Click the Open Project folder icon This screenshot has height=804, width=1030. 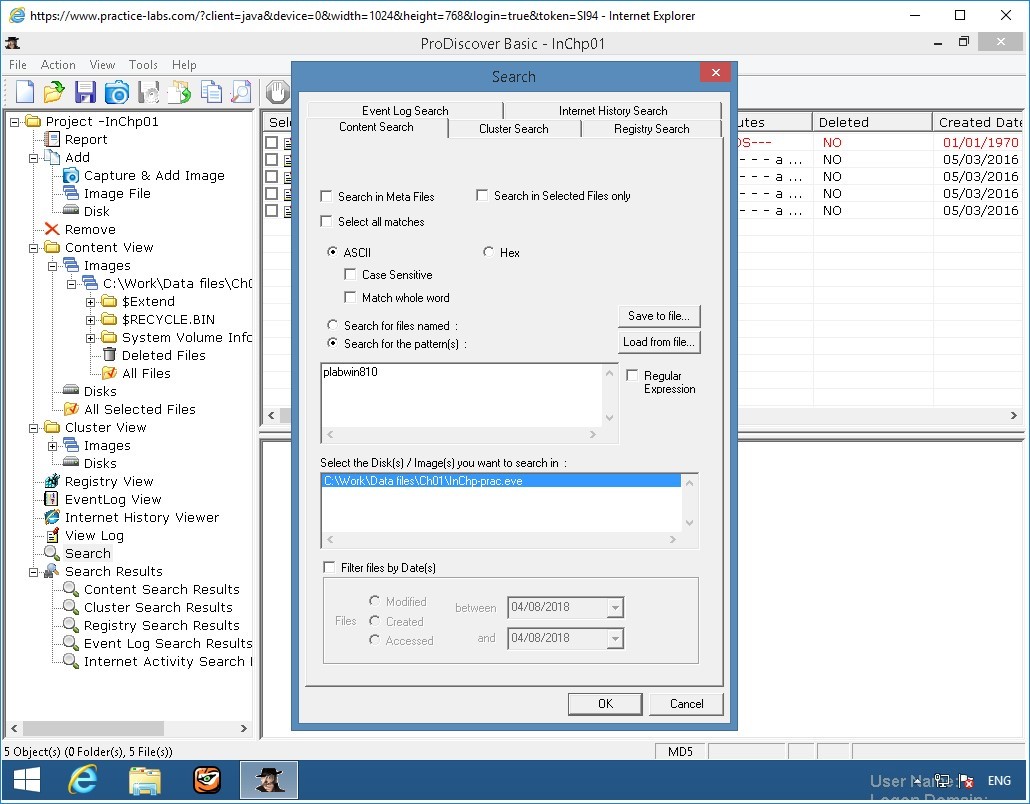point(54,92)
